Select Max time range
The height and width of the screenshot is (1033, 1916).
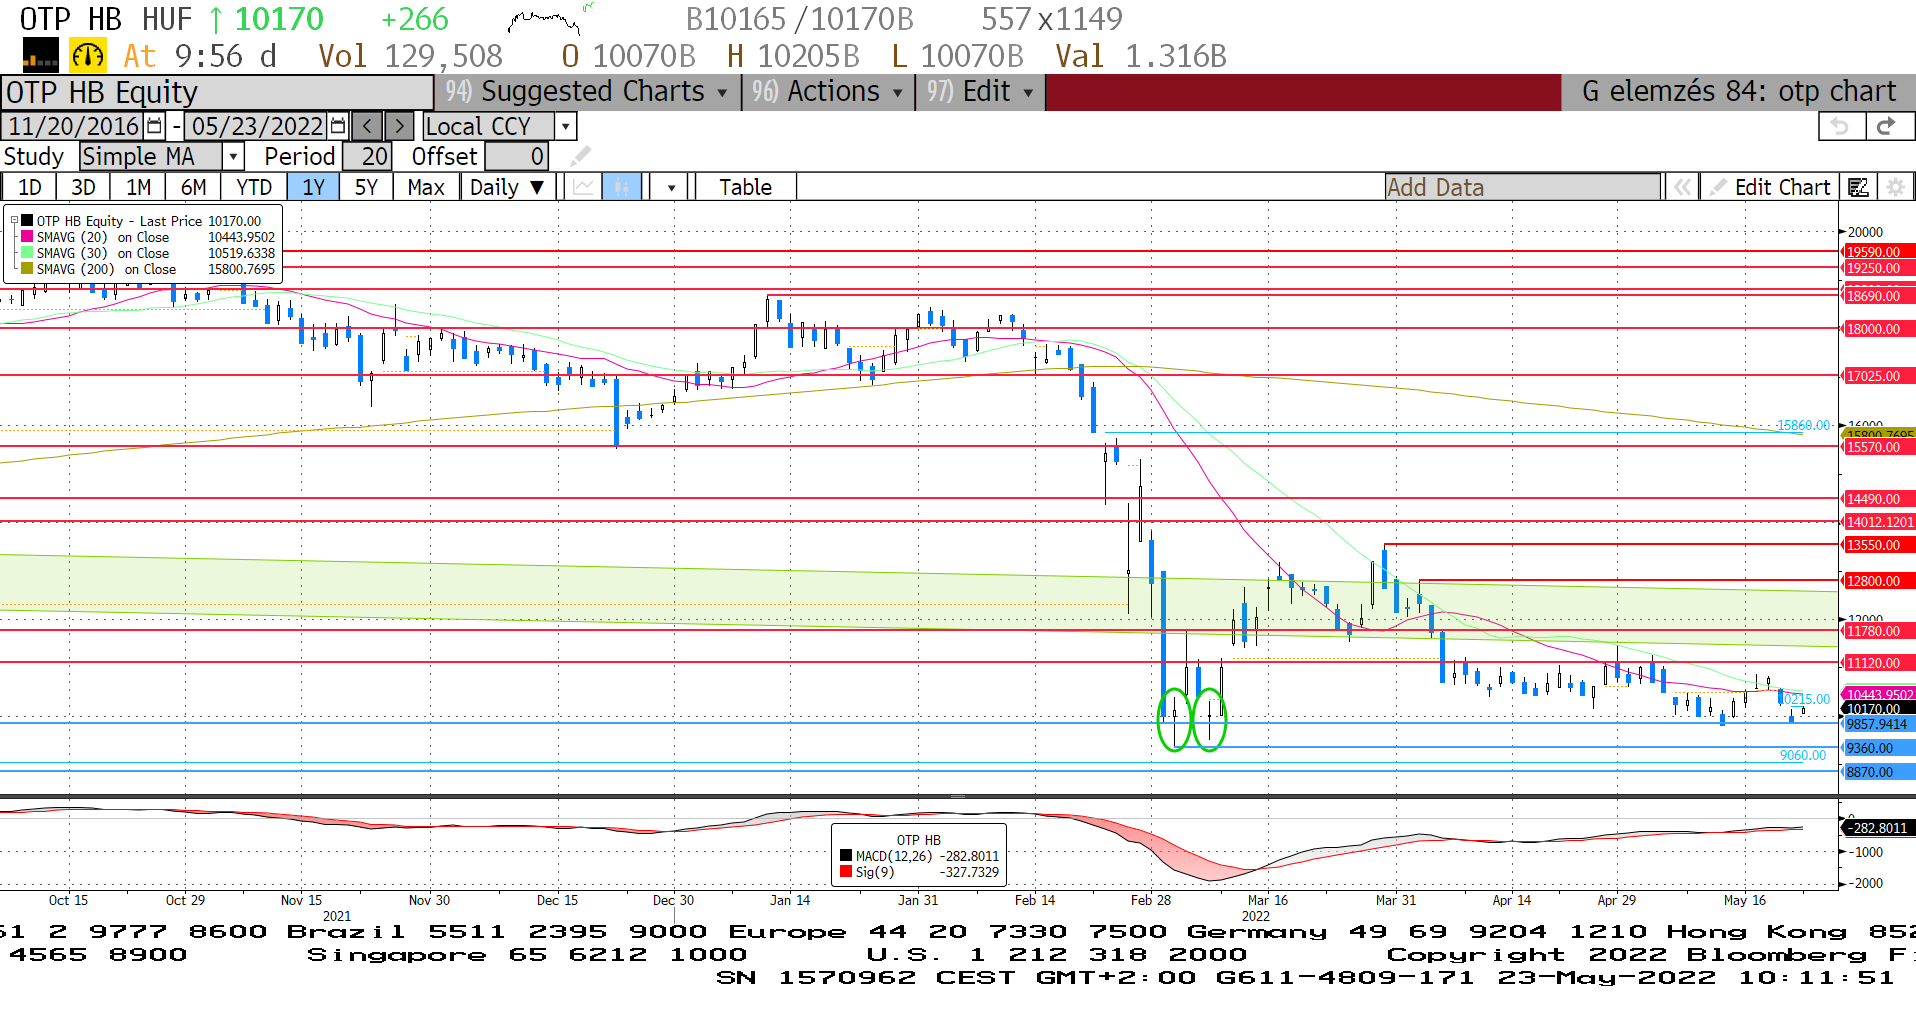tap(426, 187)
